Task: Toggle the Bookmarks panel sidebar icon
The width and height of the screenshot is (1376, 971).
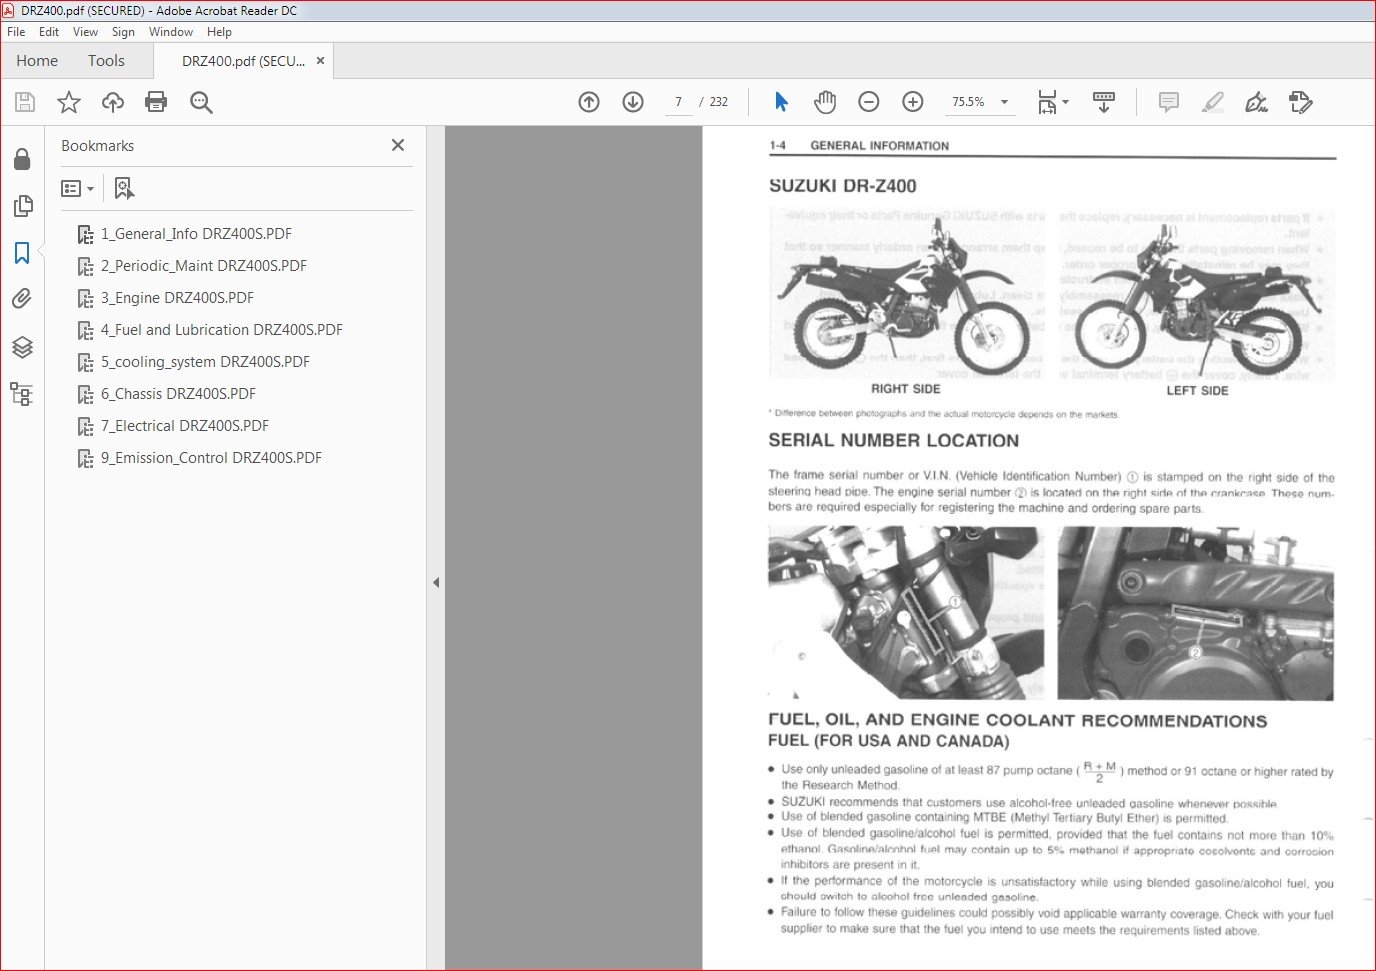Action: point(22,253)
